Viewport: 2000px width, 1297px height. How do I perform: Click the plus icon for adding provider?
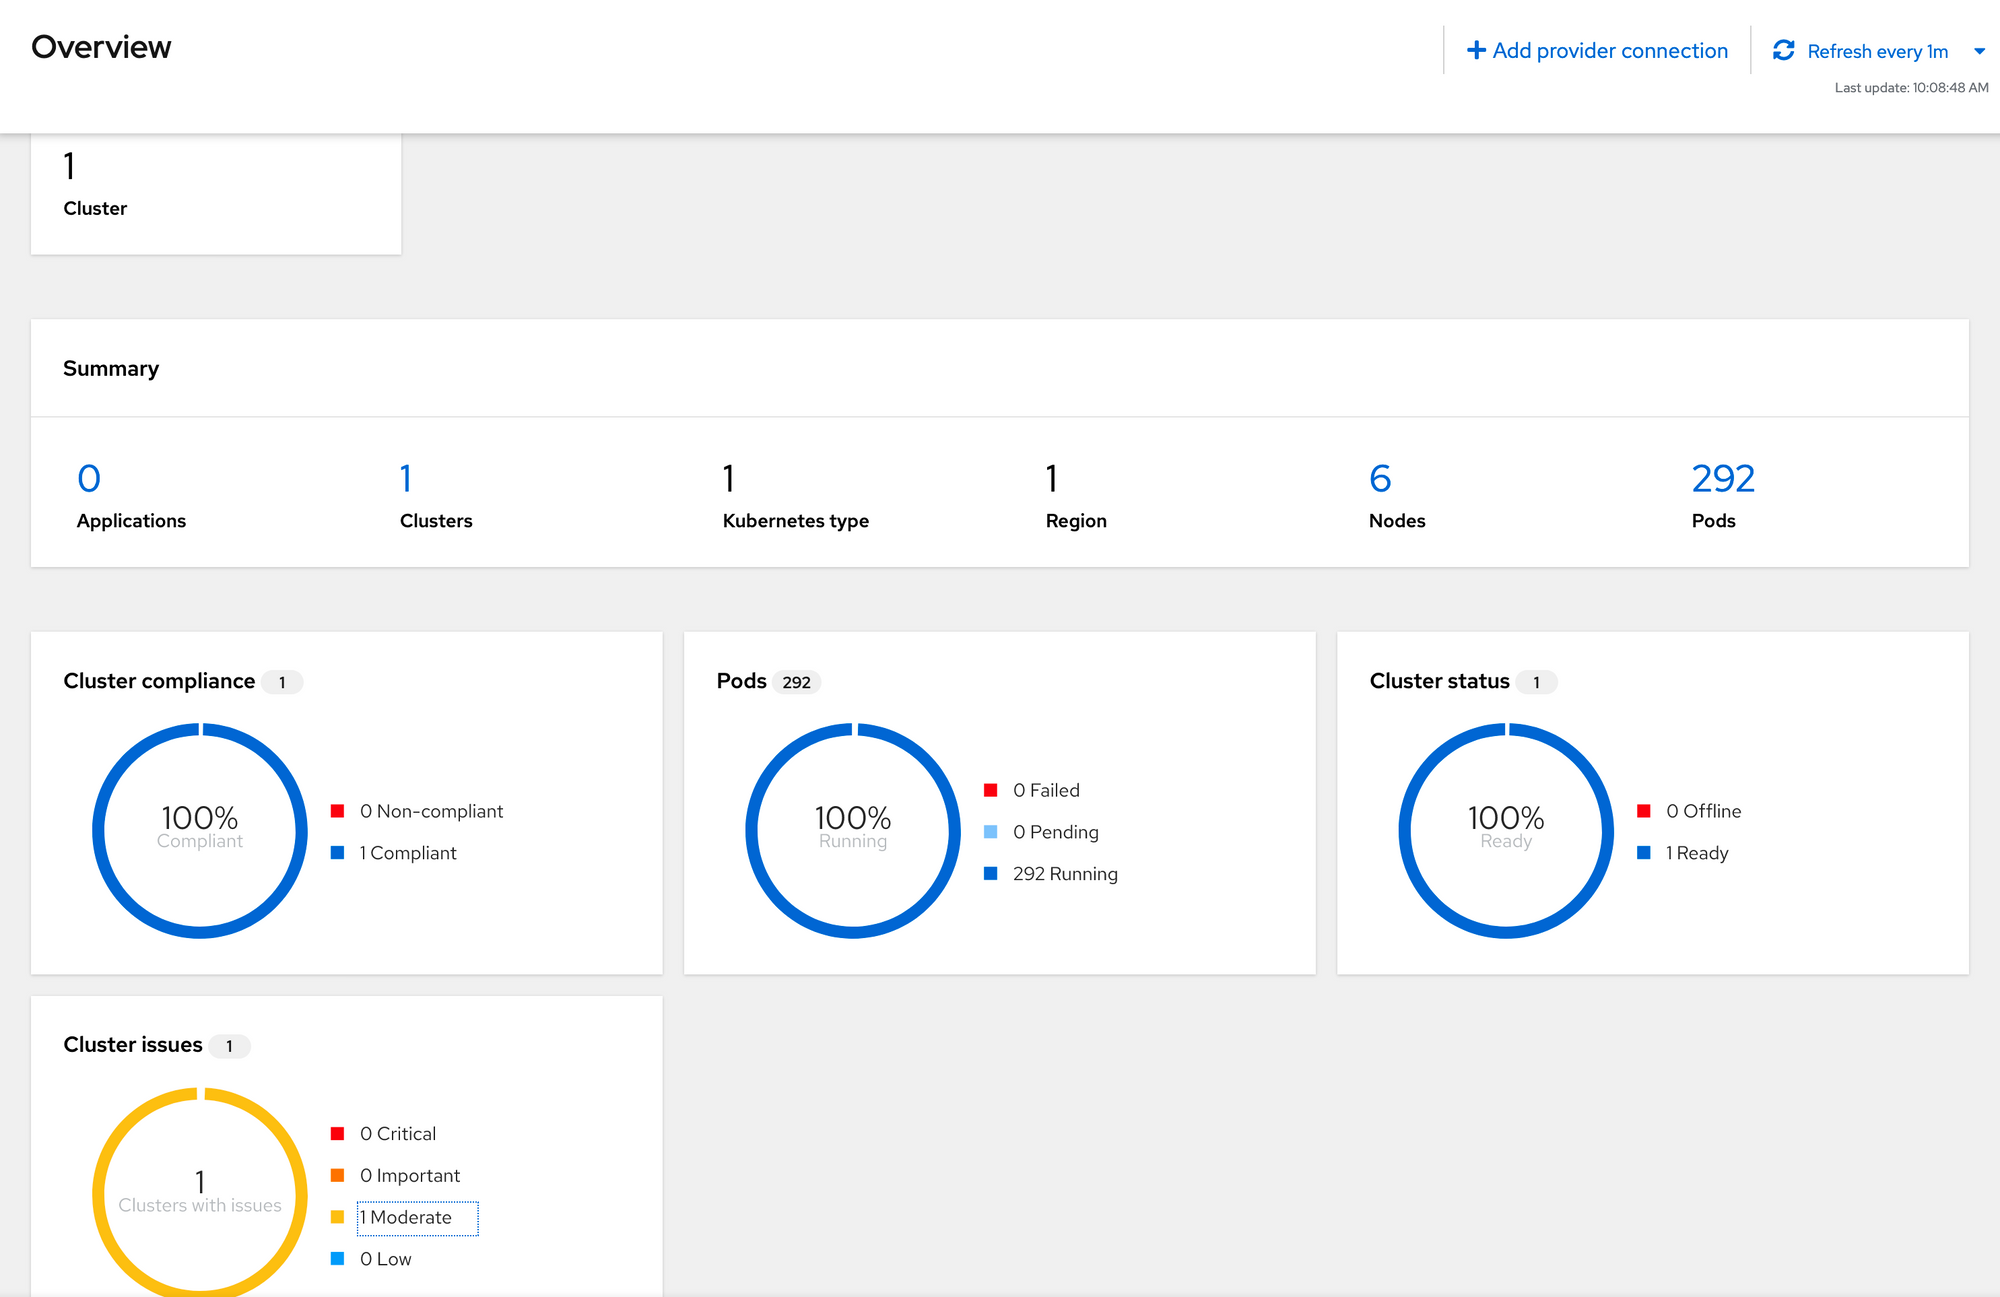point(1475,50)
